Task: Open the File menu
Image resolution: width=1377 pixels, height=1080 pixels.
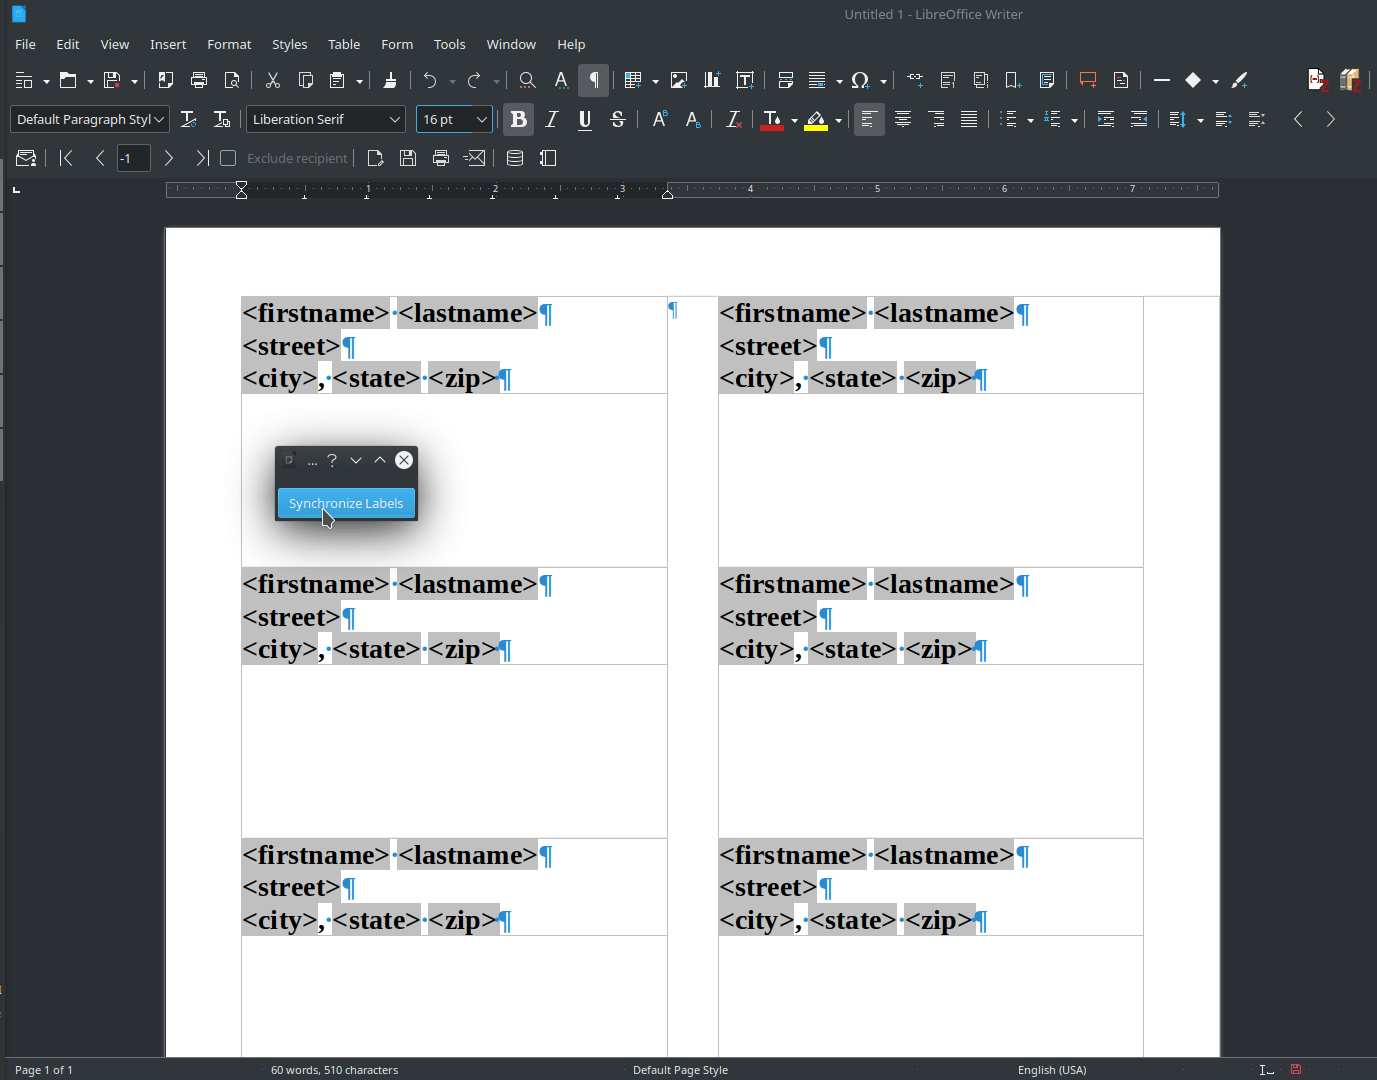Action: tap(25, 44)
